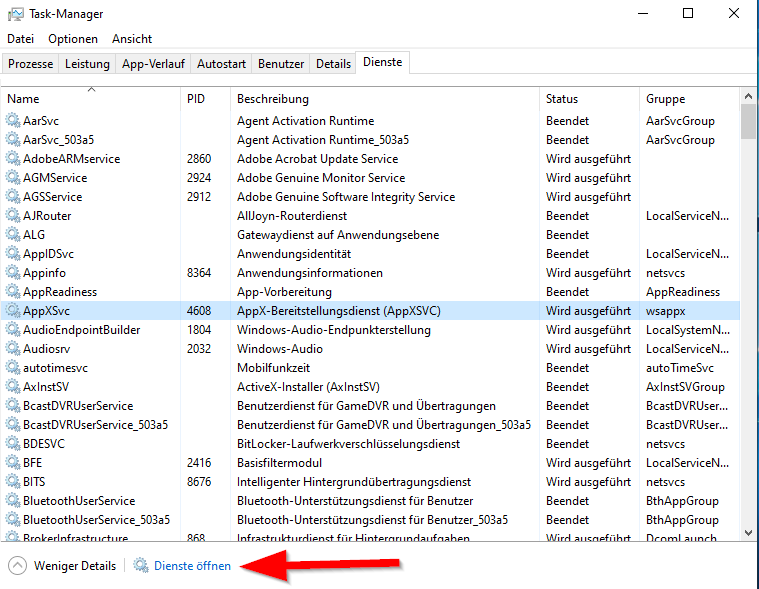Click description Windows-Audio-Endpunkterstellung
Screen dimensions: 759x589
click(x=334, y=330)
